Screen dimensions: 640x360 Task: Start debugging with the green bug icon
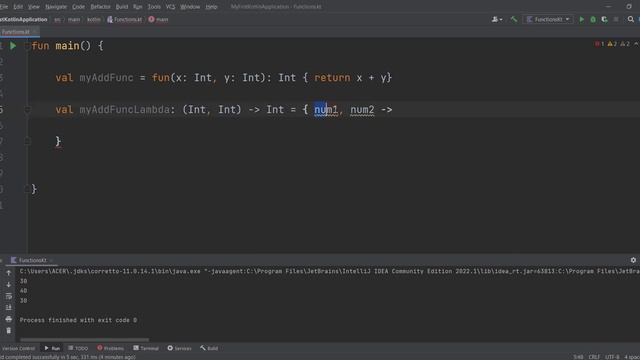593,19
